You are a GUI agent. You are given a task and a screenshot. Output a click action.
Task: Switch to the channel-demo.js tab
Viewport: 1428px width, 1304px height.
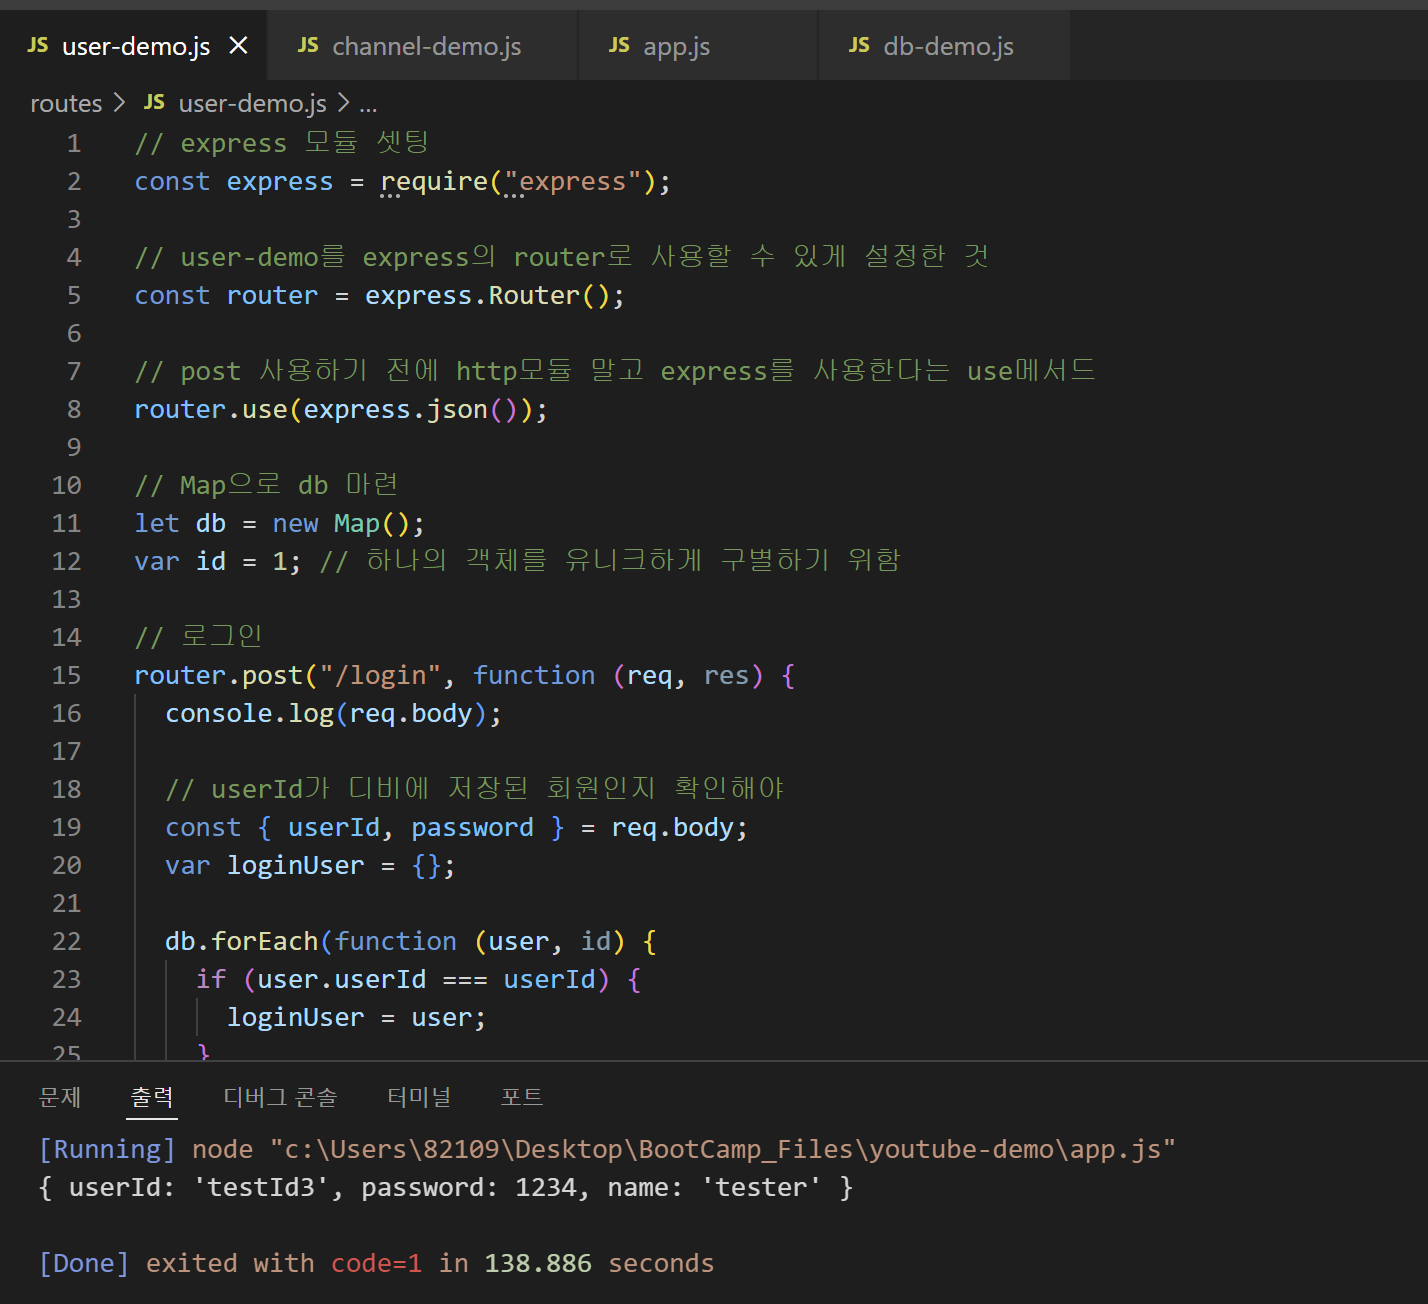coord(423,46)
